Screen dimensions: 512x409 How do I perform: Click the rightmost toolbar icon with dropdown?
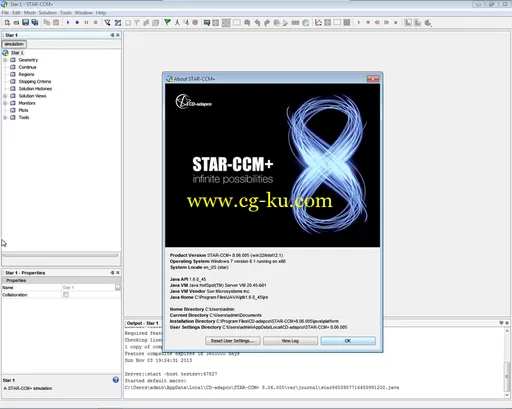point(428,23)
